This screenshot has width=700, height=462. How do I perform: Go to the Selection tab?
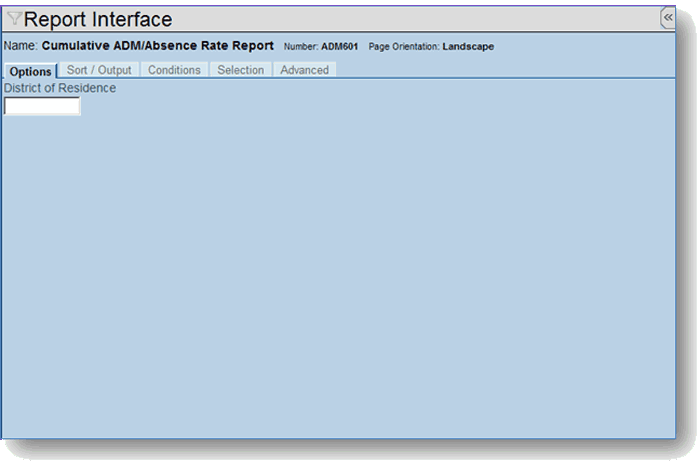point(241,70)
